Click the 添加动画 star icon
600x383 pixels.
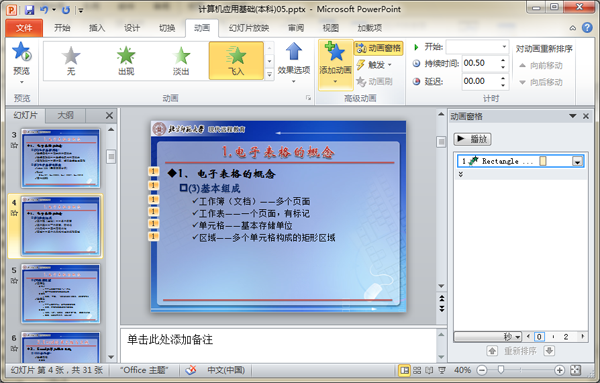tap(335, 52)
